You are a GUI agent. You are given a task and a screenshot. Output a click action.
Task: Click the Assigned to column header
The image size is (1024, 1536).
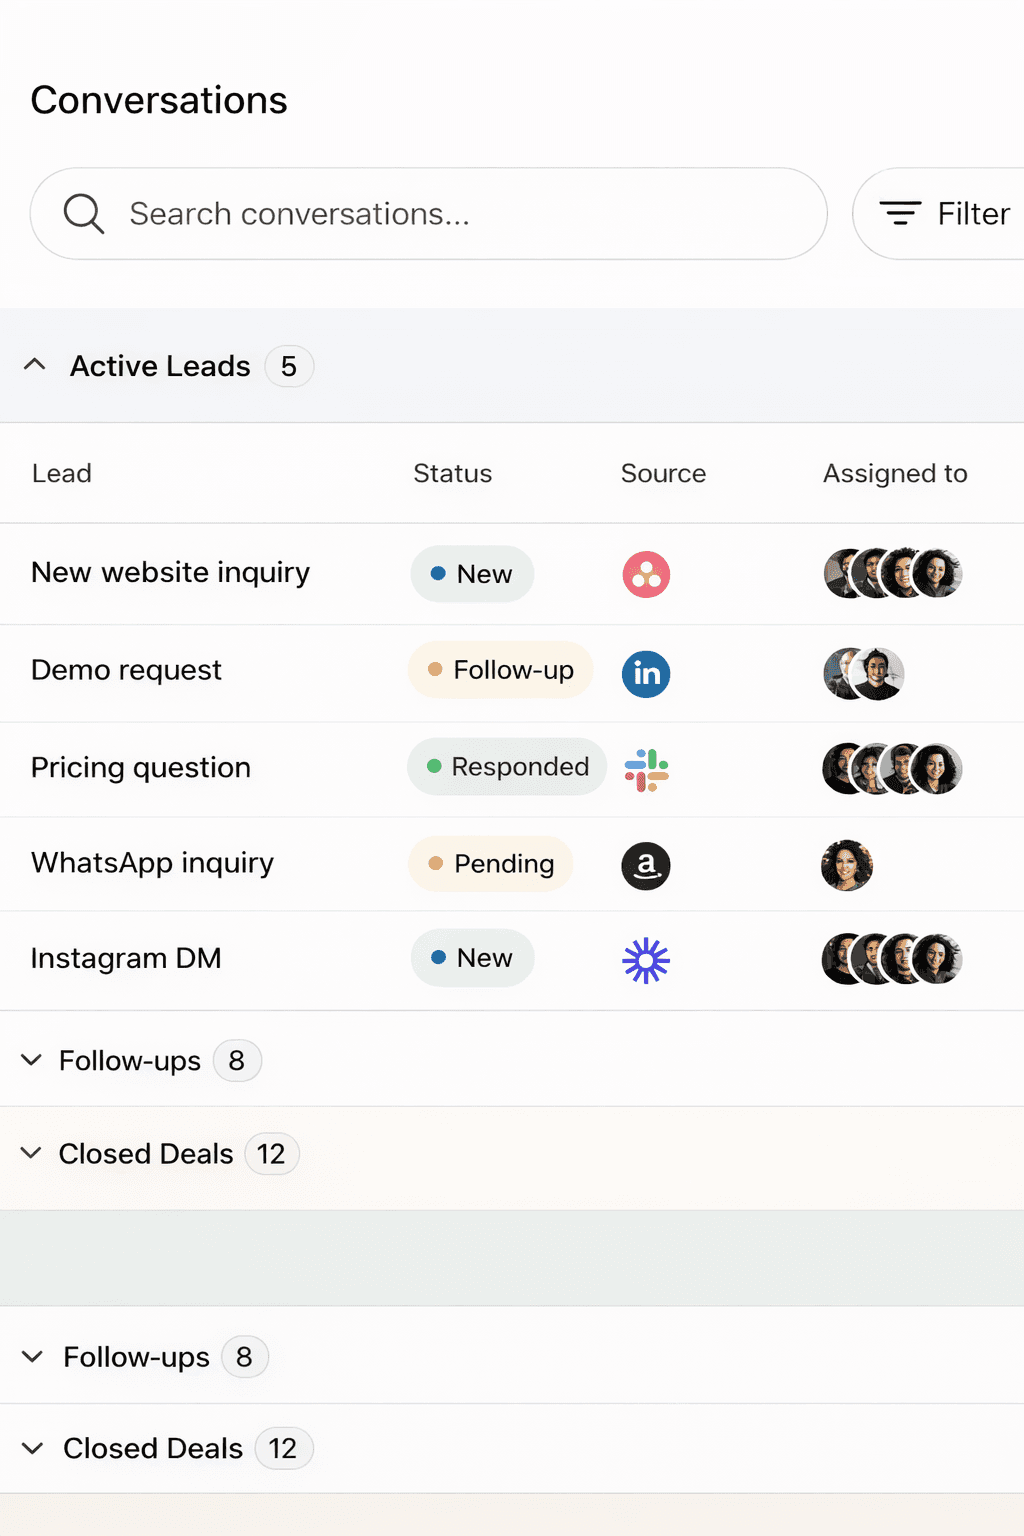tap(895, 474)
